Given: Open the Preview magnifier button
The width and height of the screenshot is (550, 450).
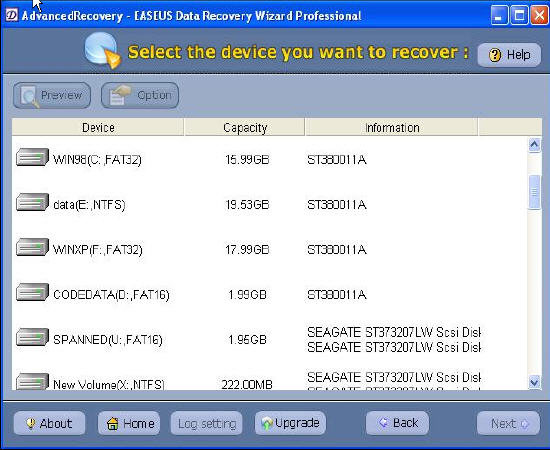Looking at the screenshot, I should coord(52,95).
